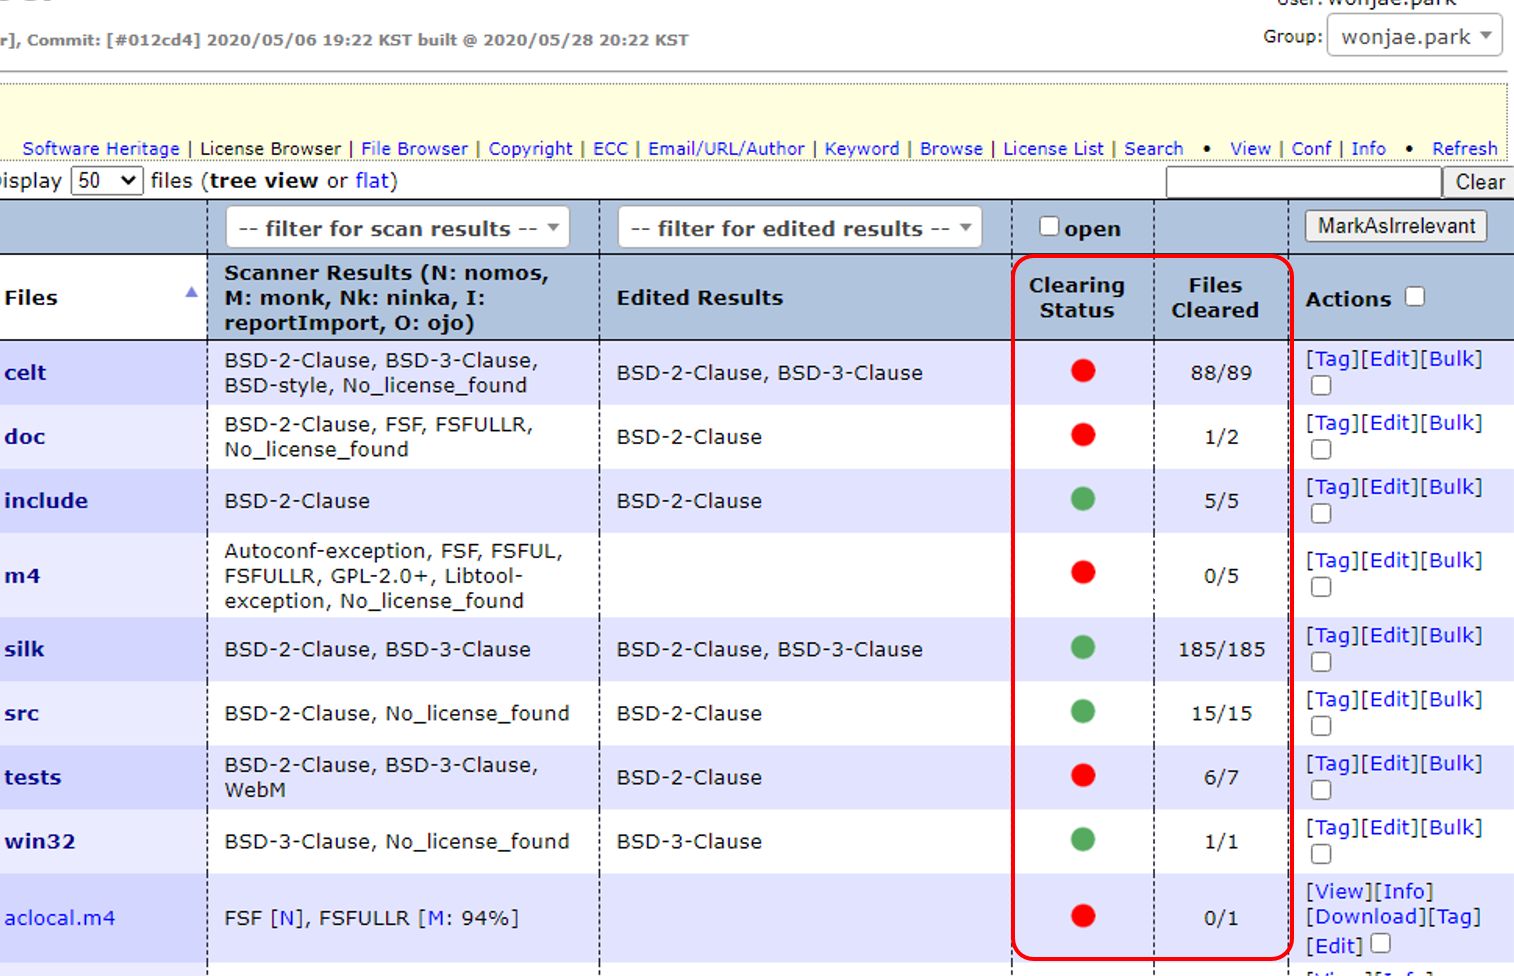
Task: Click [N] nomos link for aclocal.m4
Action: (287, 917)
